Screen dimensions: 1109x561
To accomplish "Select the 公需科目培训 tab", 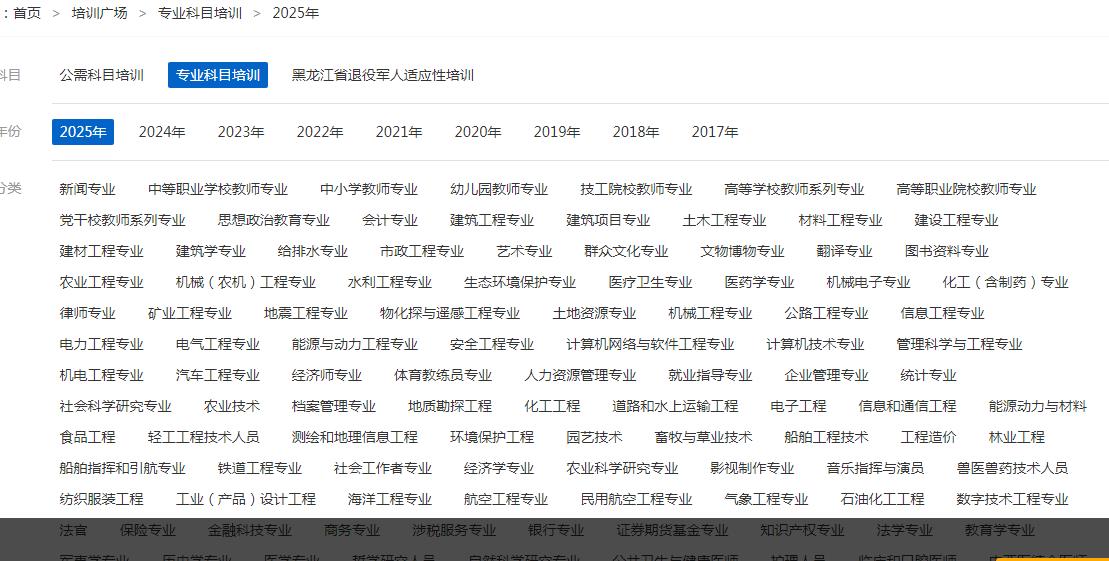I will click(x=101, y=75).
